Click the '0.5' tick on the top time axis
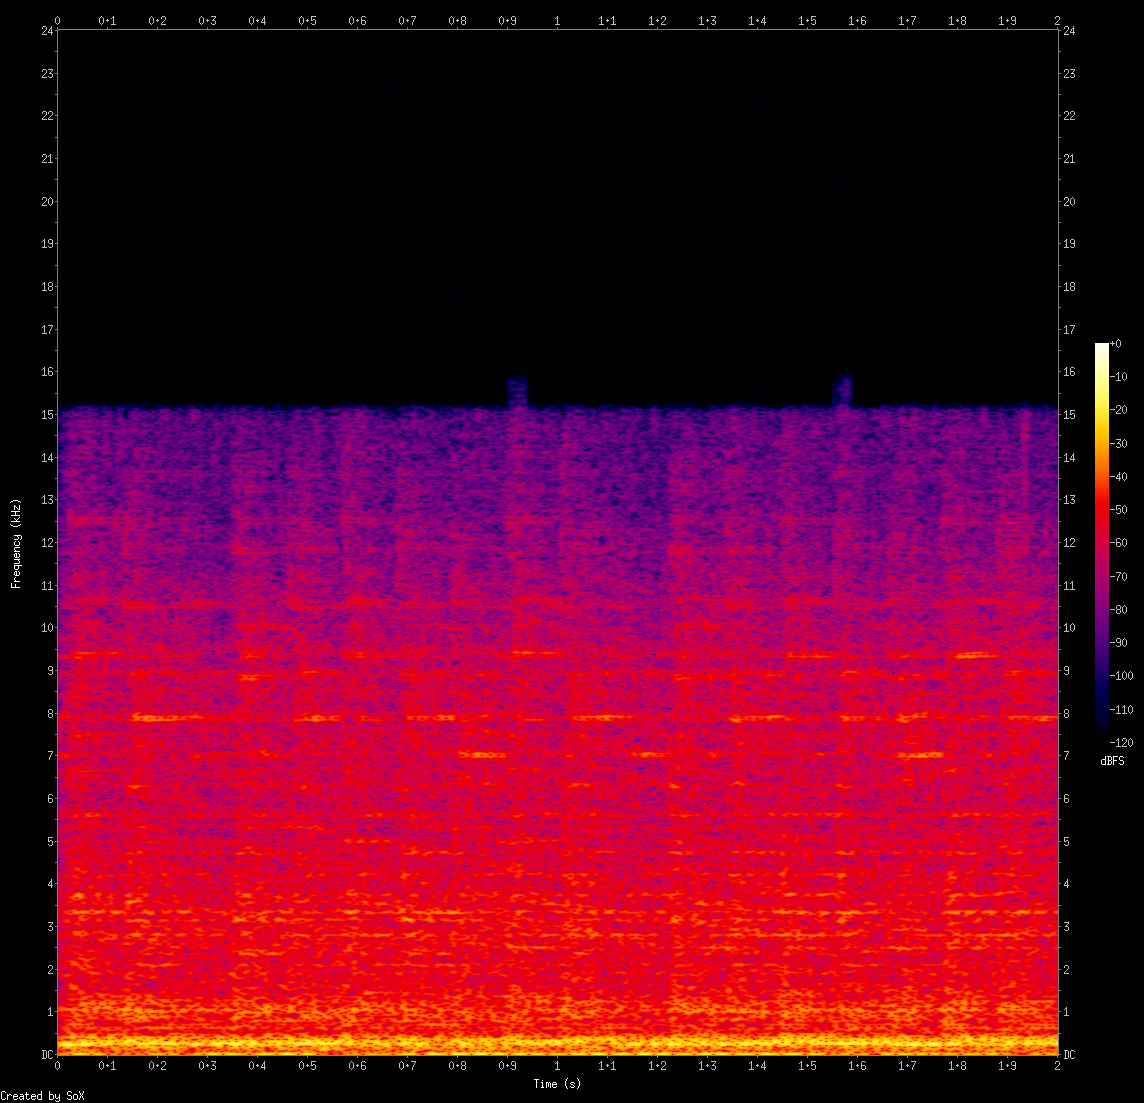 coord(307,19)
